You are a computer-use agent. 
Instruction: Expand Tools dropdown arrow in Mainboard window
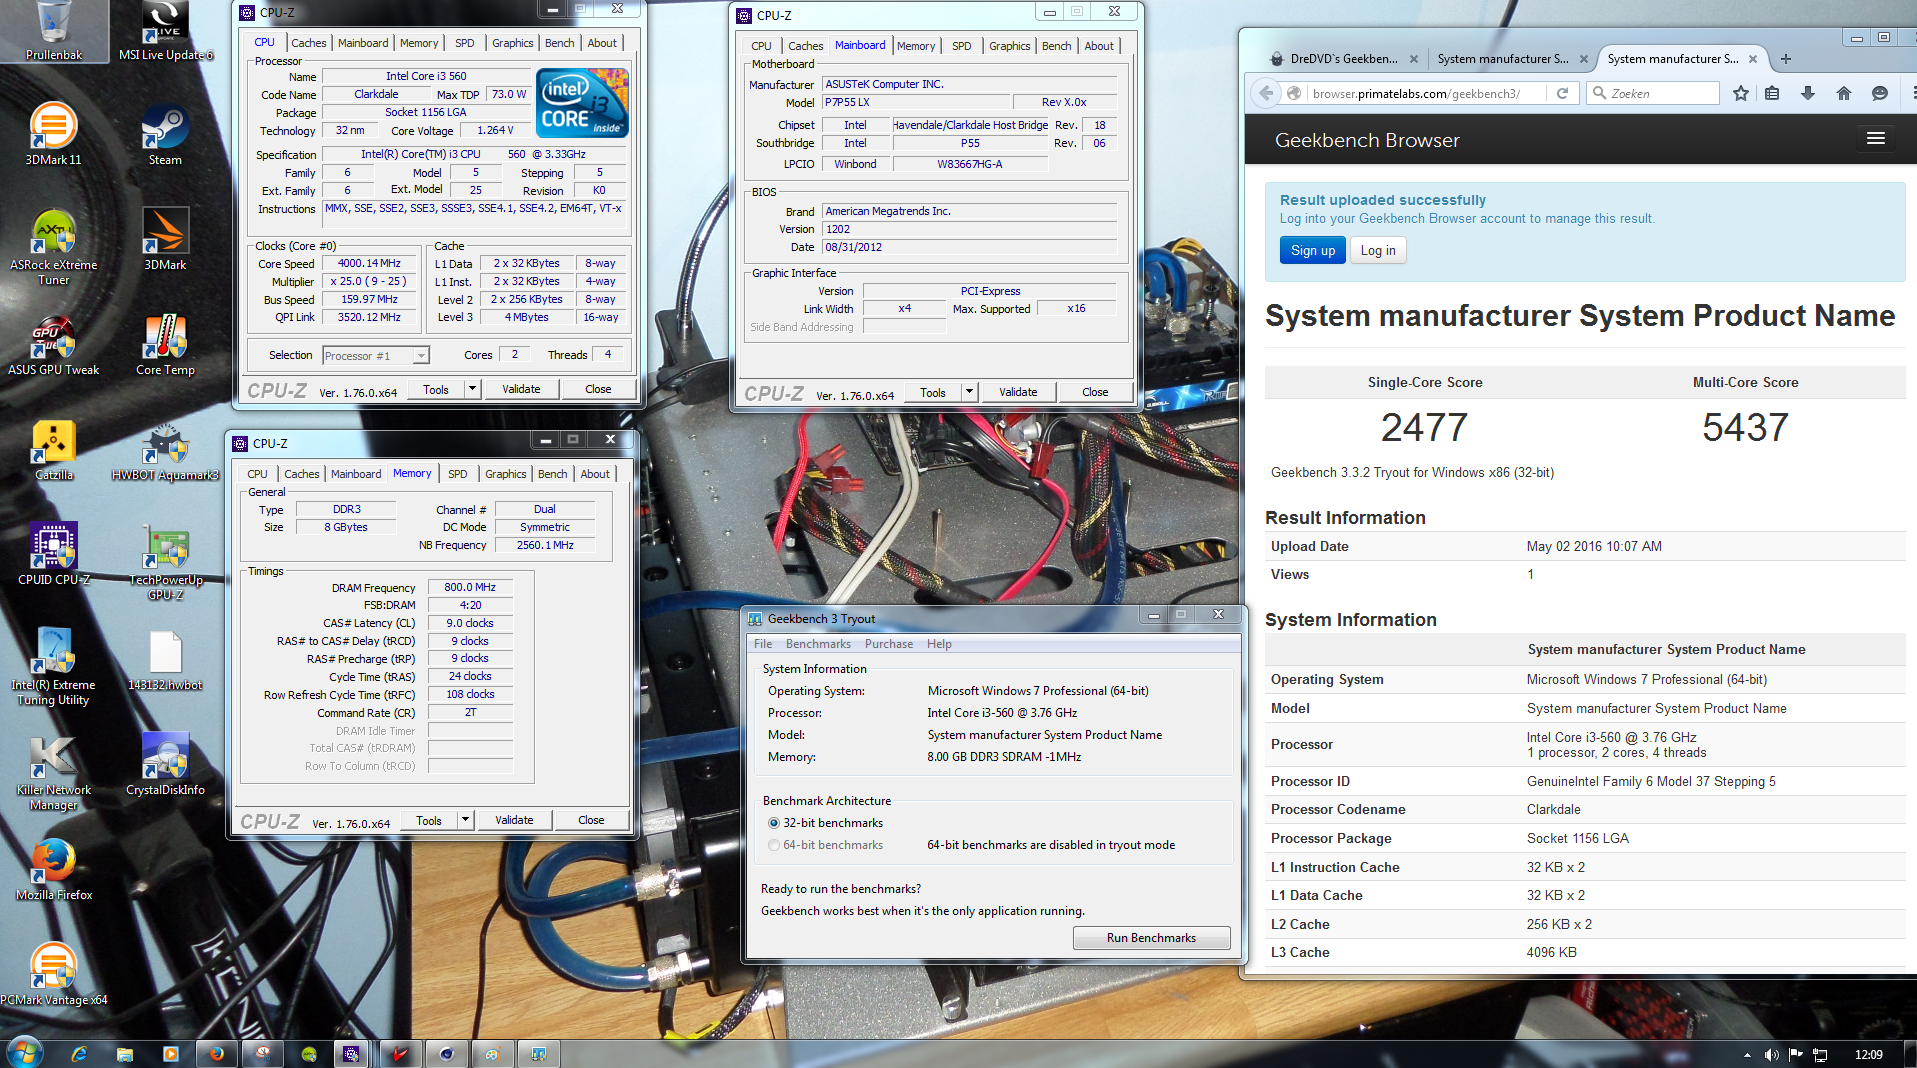(969, 392)
